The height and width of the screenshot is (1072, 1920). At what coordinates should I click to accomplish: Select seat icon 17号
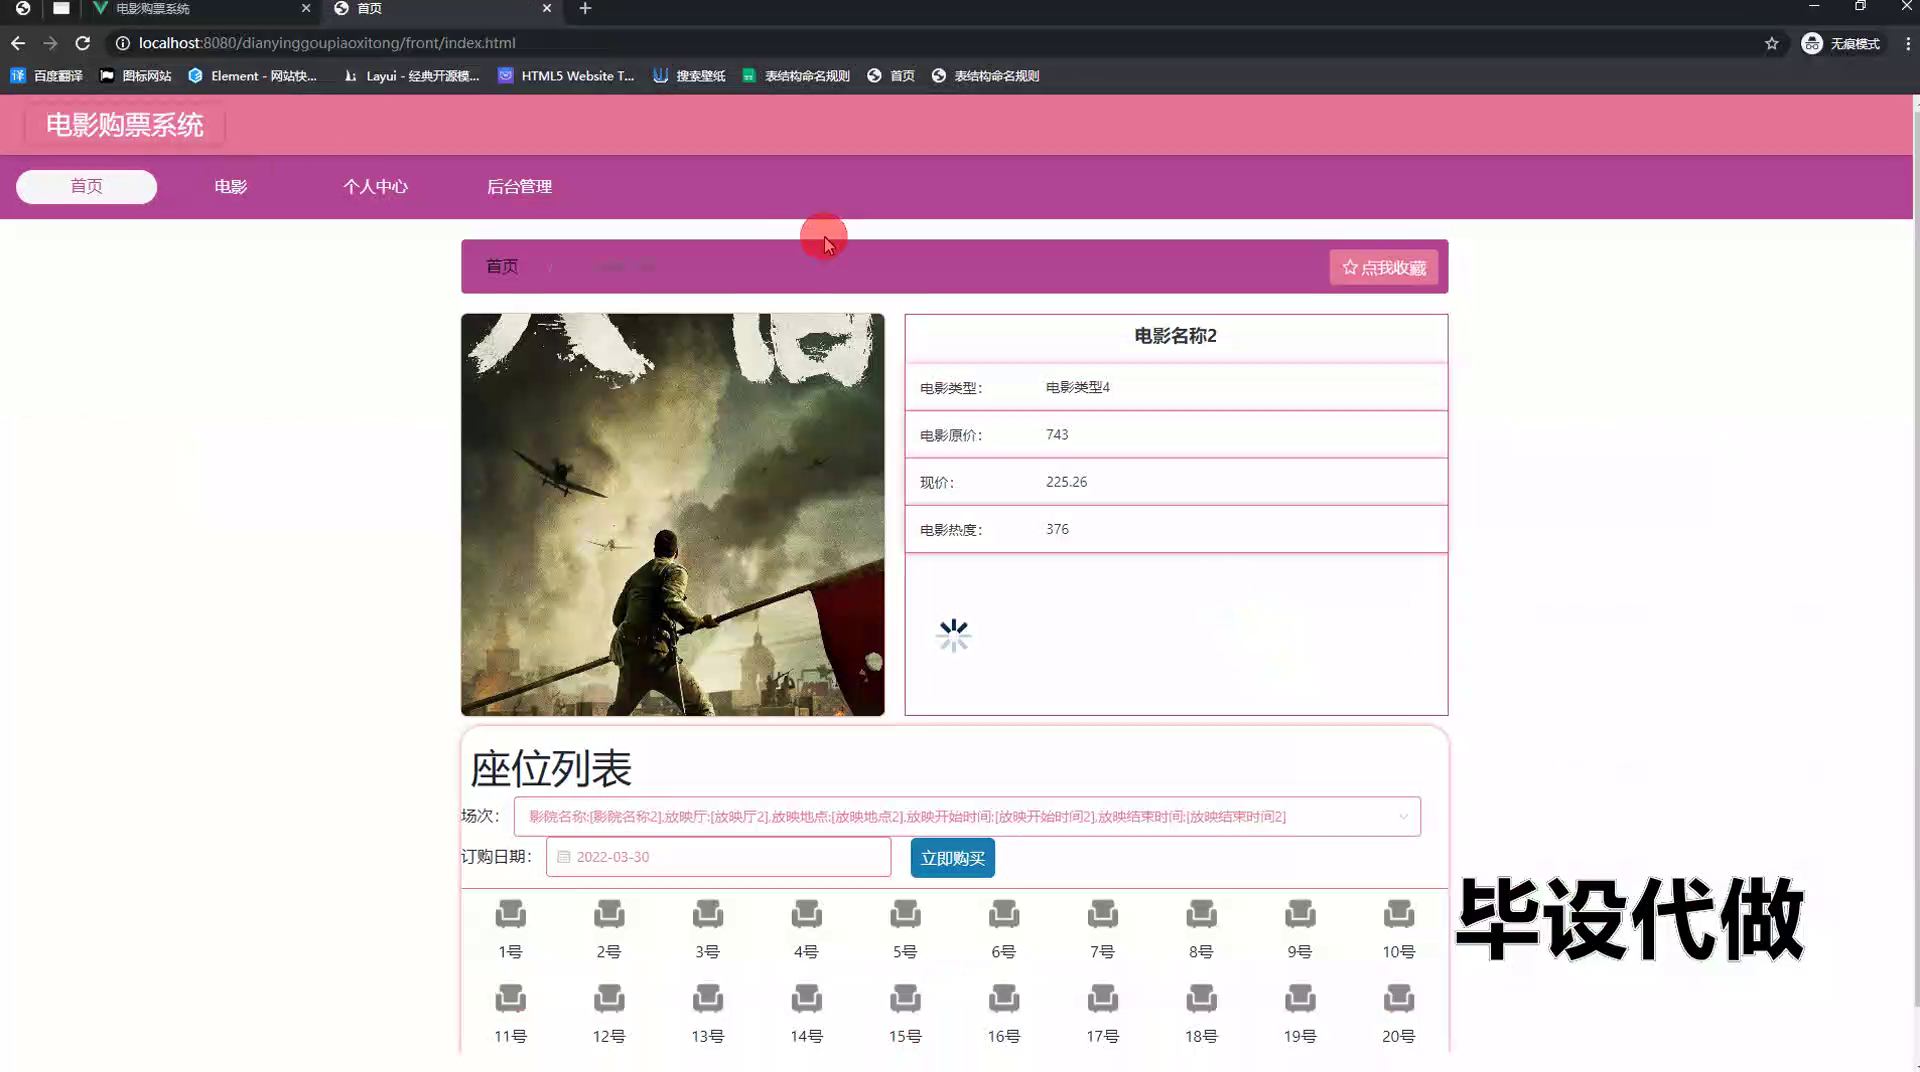pos(1103,998)
